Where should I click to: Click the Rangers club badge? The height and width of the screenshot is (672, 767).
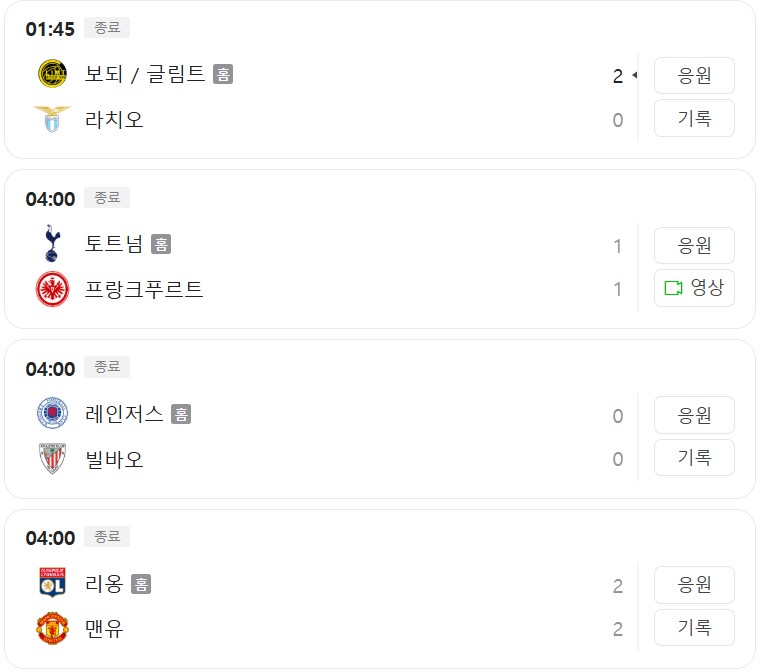52,413
